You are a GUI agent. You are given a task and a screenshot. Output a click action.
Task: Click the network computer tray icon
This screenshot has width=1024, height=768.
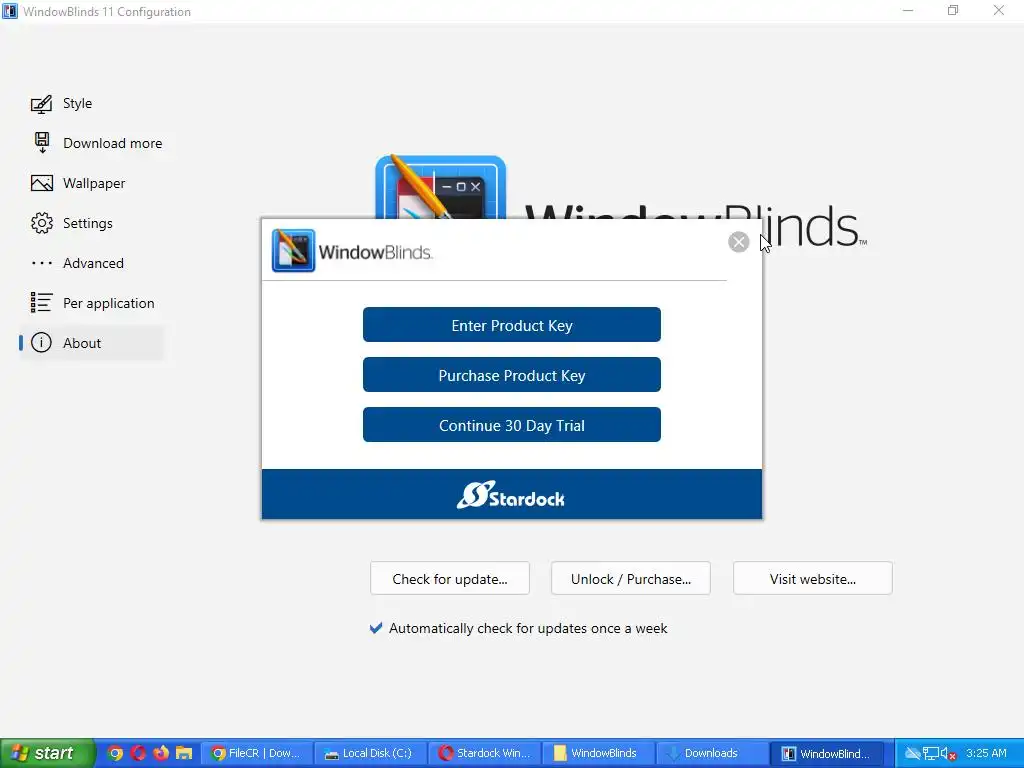pyautogui.click(x=931, y=754)
